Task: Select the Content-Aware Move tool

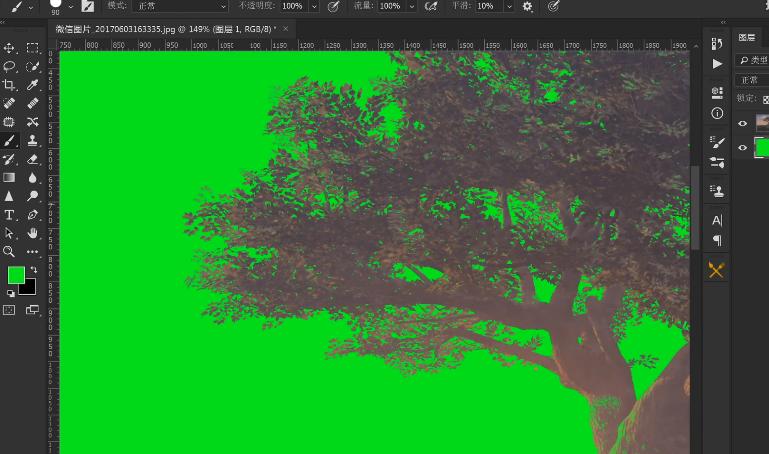Action: pos(32,122)
